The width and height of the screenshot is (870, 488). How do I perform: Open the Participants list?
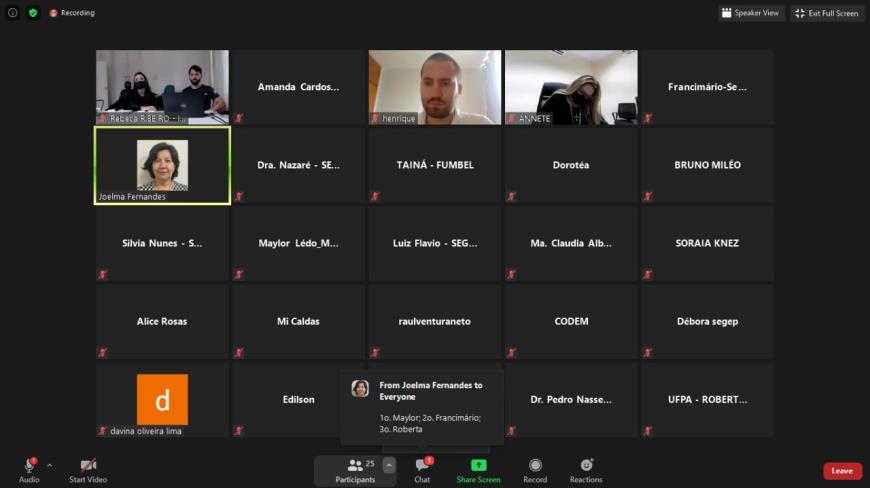click(x=355, y=470)
